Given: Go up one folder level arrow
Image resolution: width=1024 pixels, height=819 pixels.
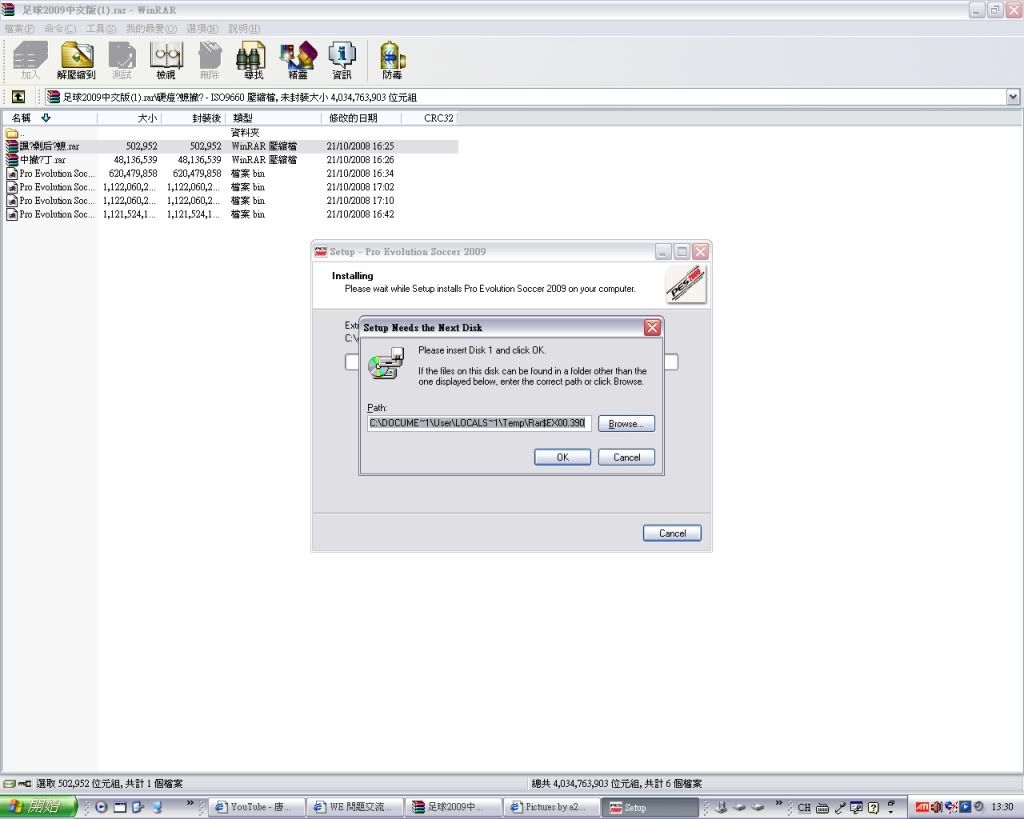Looking at the screenshot, I should pos(18,97).
